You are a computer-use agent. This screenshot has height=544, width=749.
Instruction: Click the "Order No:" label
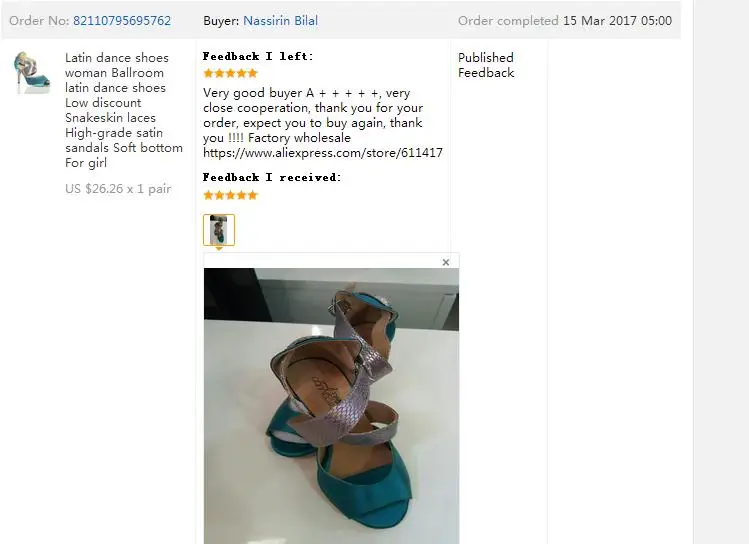click(39, 21)
